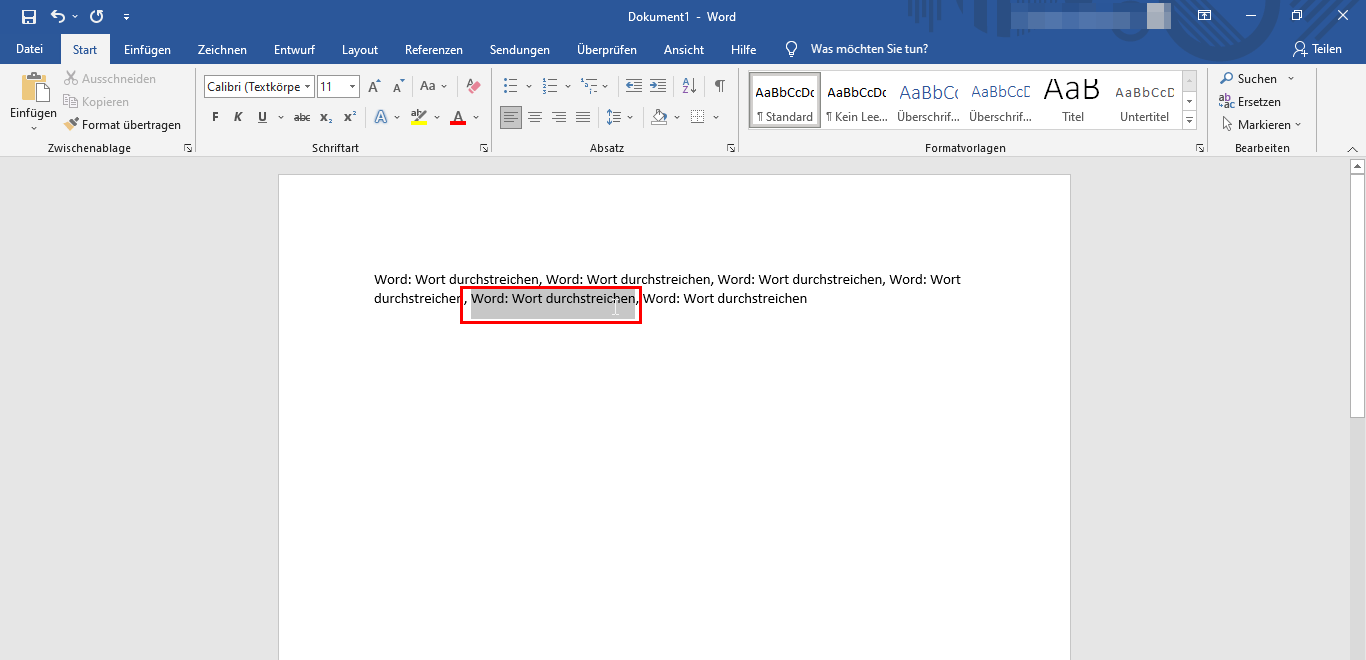Click the Format übertragen paintbrush

click(x=123, y=125)
